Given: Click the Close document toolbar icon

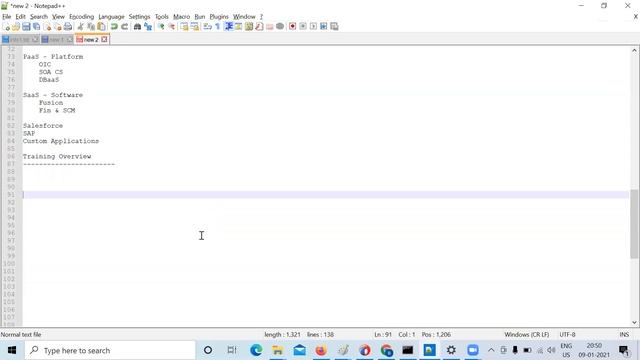Looking at the screenshot, I should (x=47, y=27).
